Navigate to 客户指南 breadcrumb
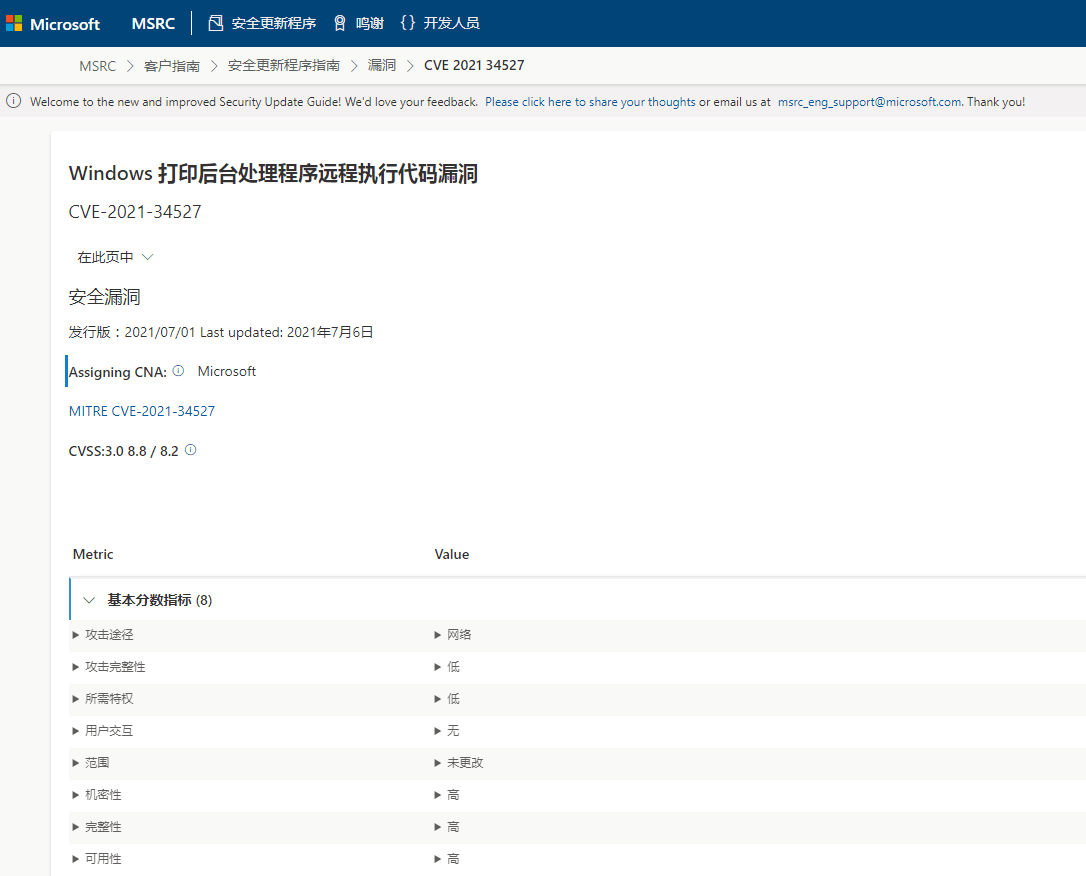The height and width of the screenshot is (876, 1086). click(x=171, y=66)
